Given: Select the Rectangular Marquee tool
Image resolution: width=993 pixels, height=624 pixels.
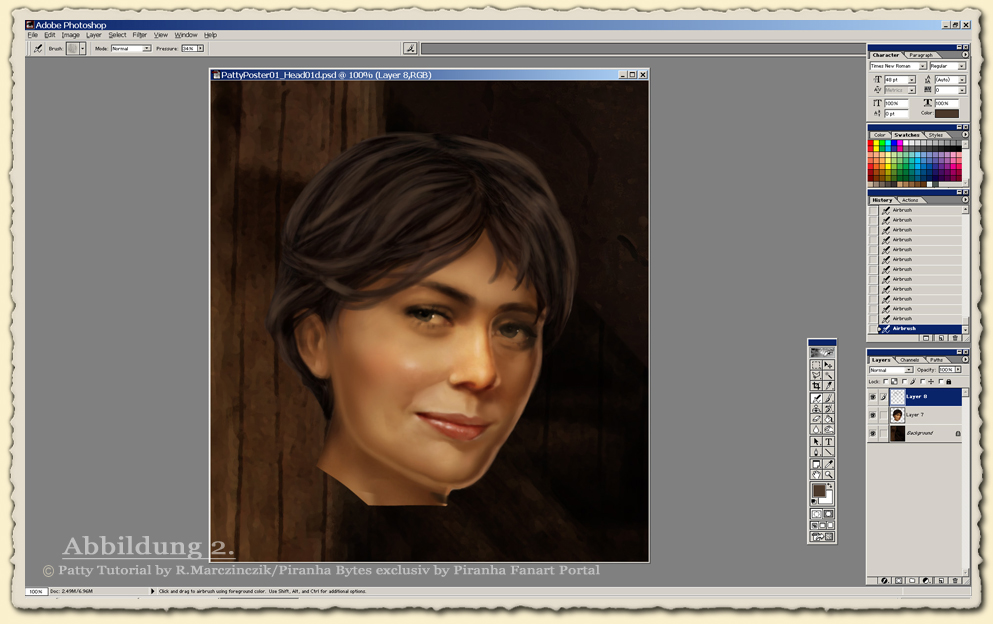Looking at the screenshot, I should point(816,365).
